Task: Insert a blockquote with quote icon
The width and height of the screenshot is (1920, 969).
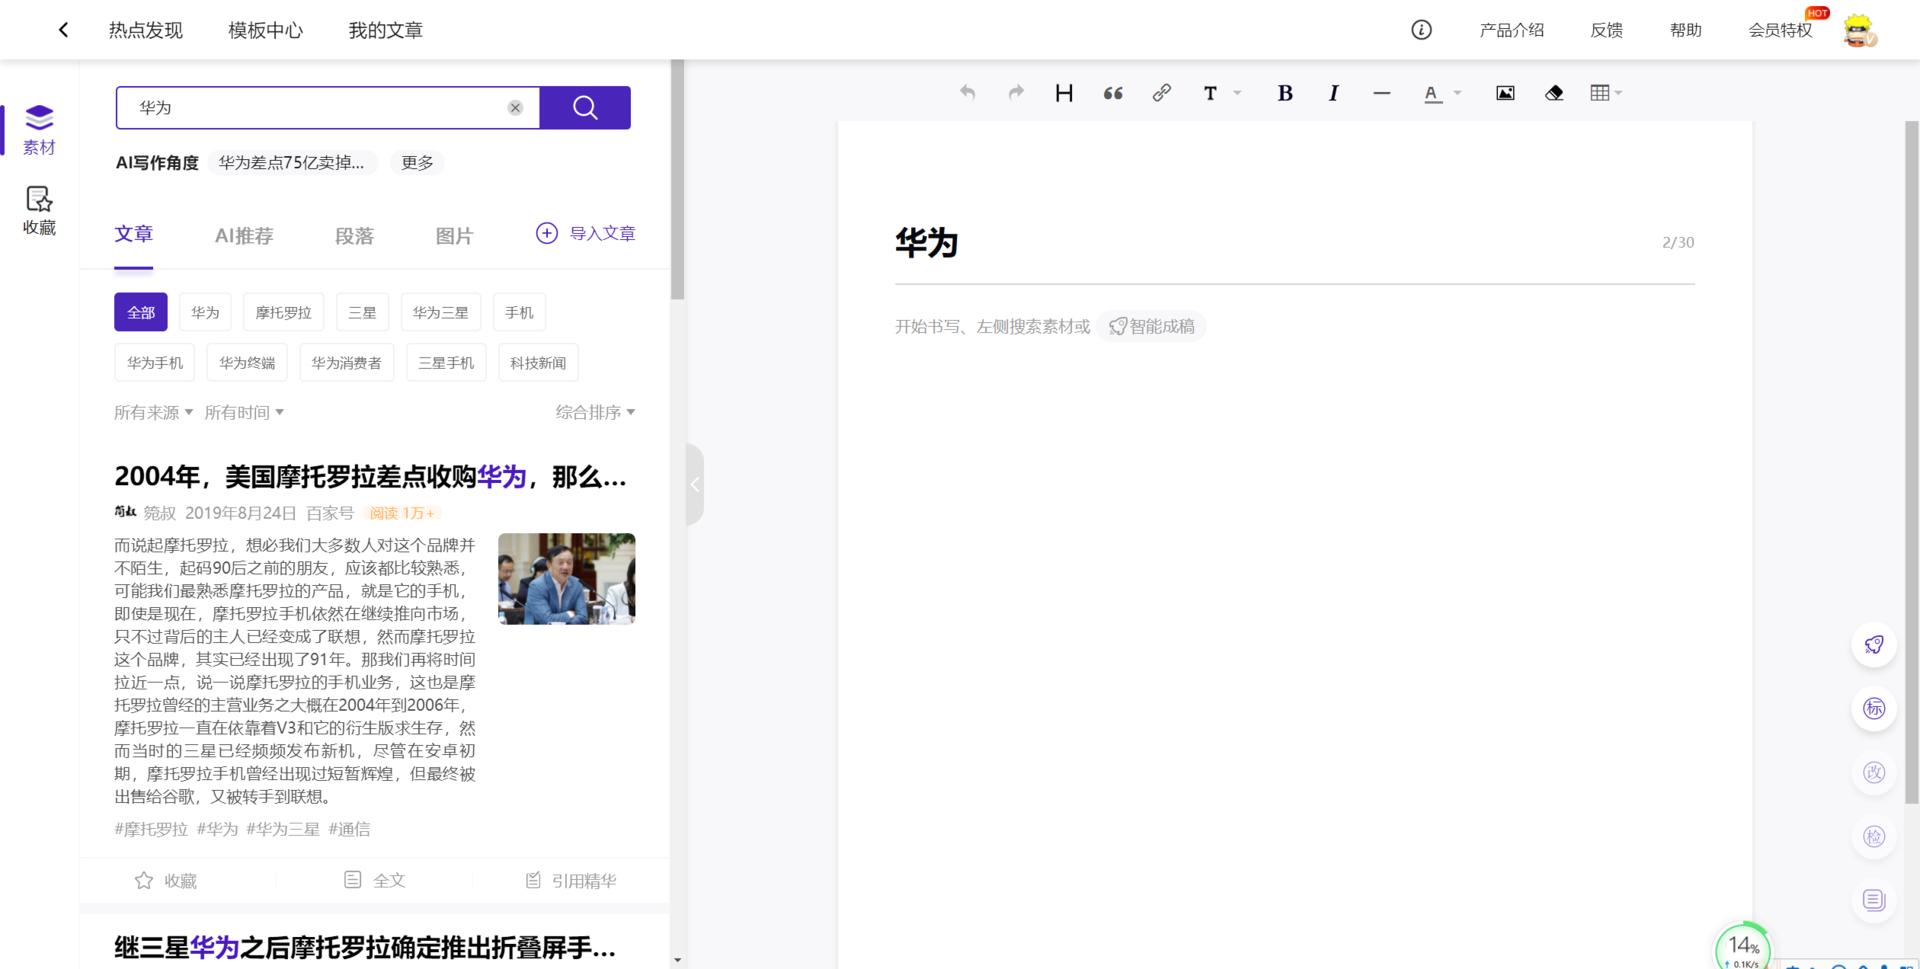Action: point(1113,93)
